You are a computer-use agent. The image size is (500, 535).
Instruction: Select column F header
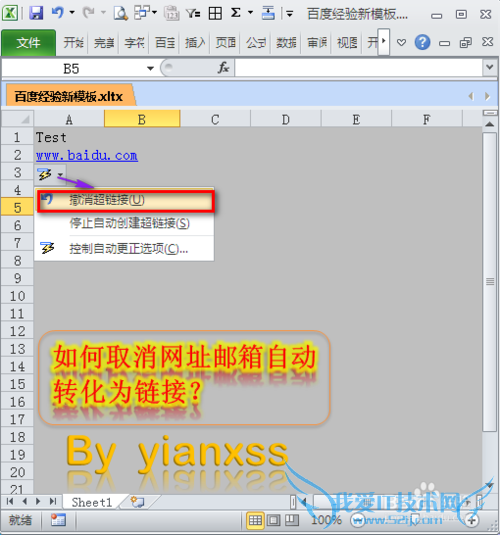click(x=427, y=119)
